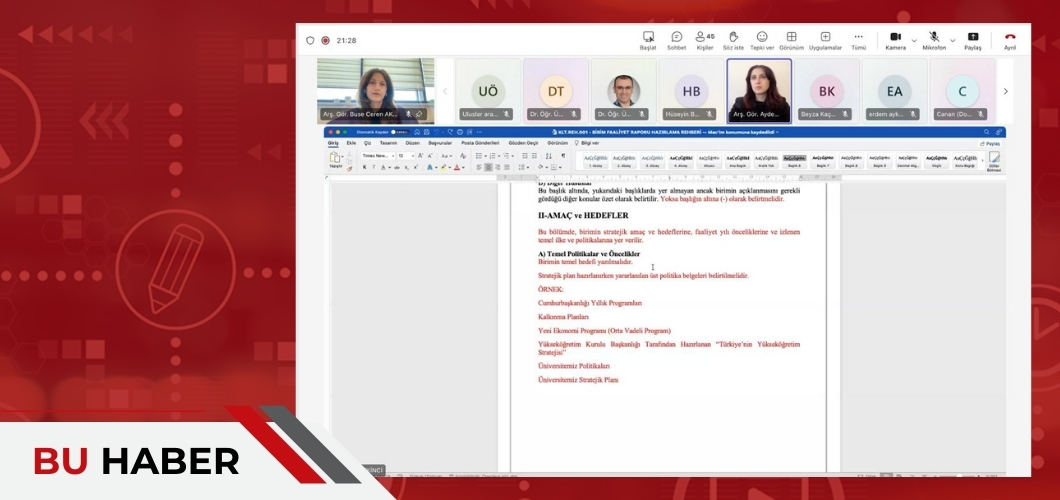This screenshot has width=1060, height=500.
Task: Open Tepki ver reactions
Action: 762,40
